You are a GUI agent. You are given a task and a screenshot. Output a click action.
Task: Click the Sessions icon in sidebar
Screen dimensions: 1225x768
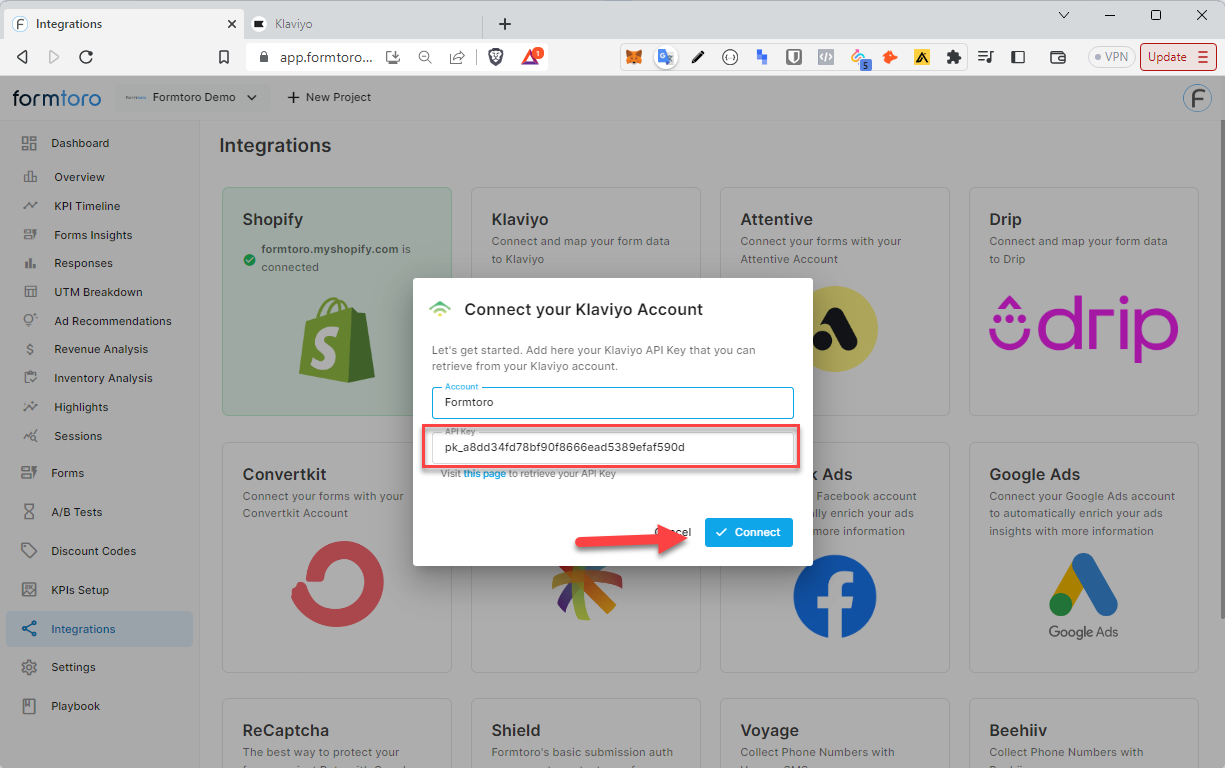(31, 436)
